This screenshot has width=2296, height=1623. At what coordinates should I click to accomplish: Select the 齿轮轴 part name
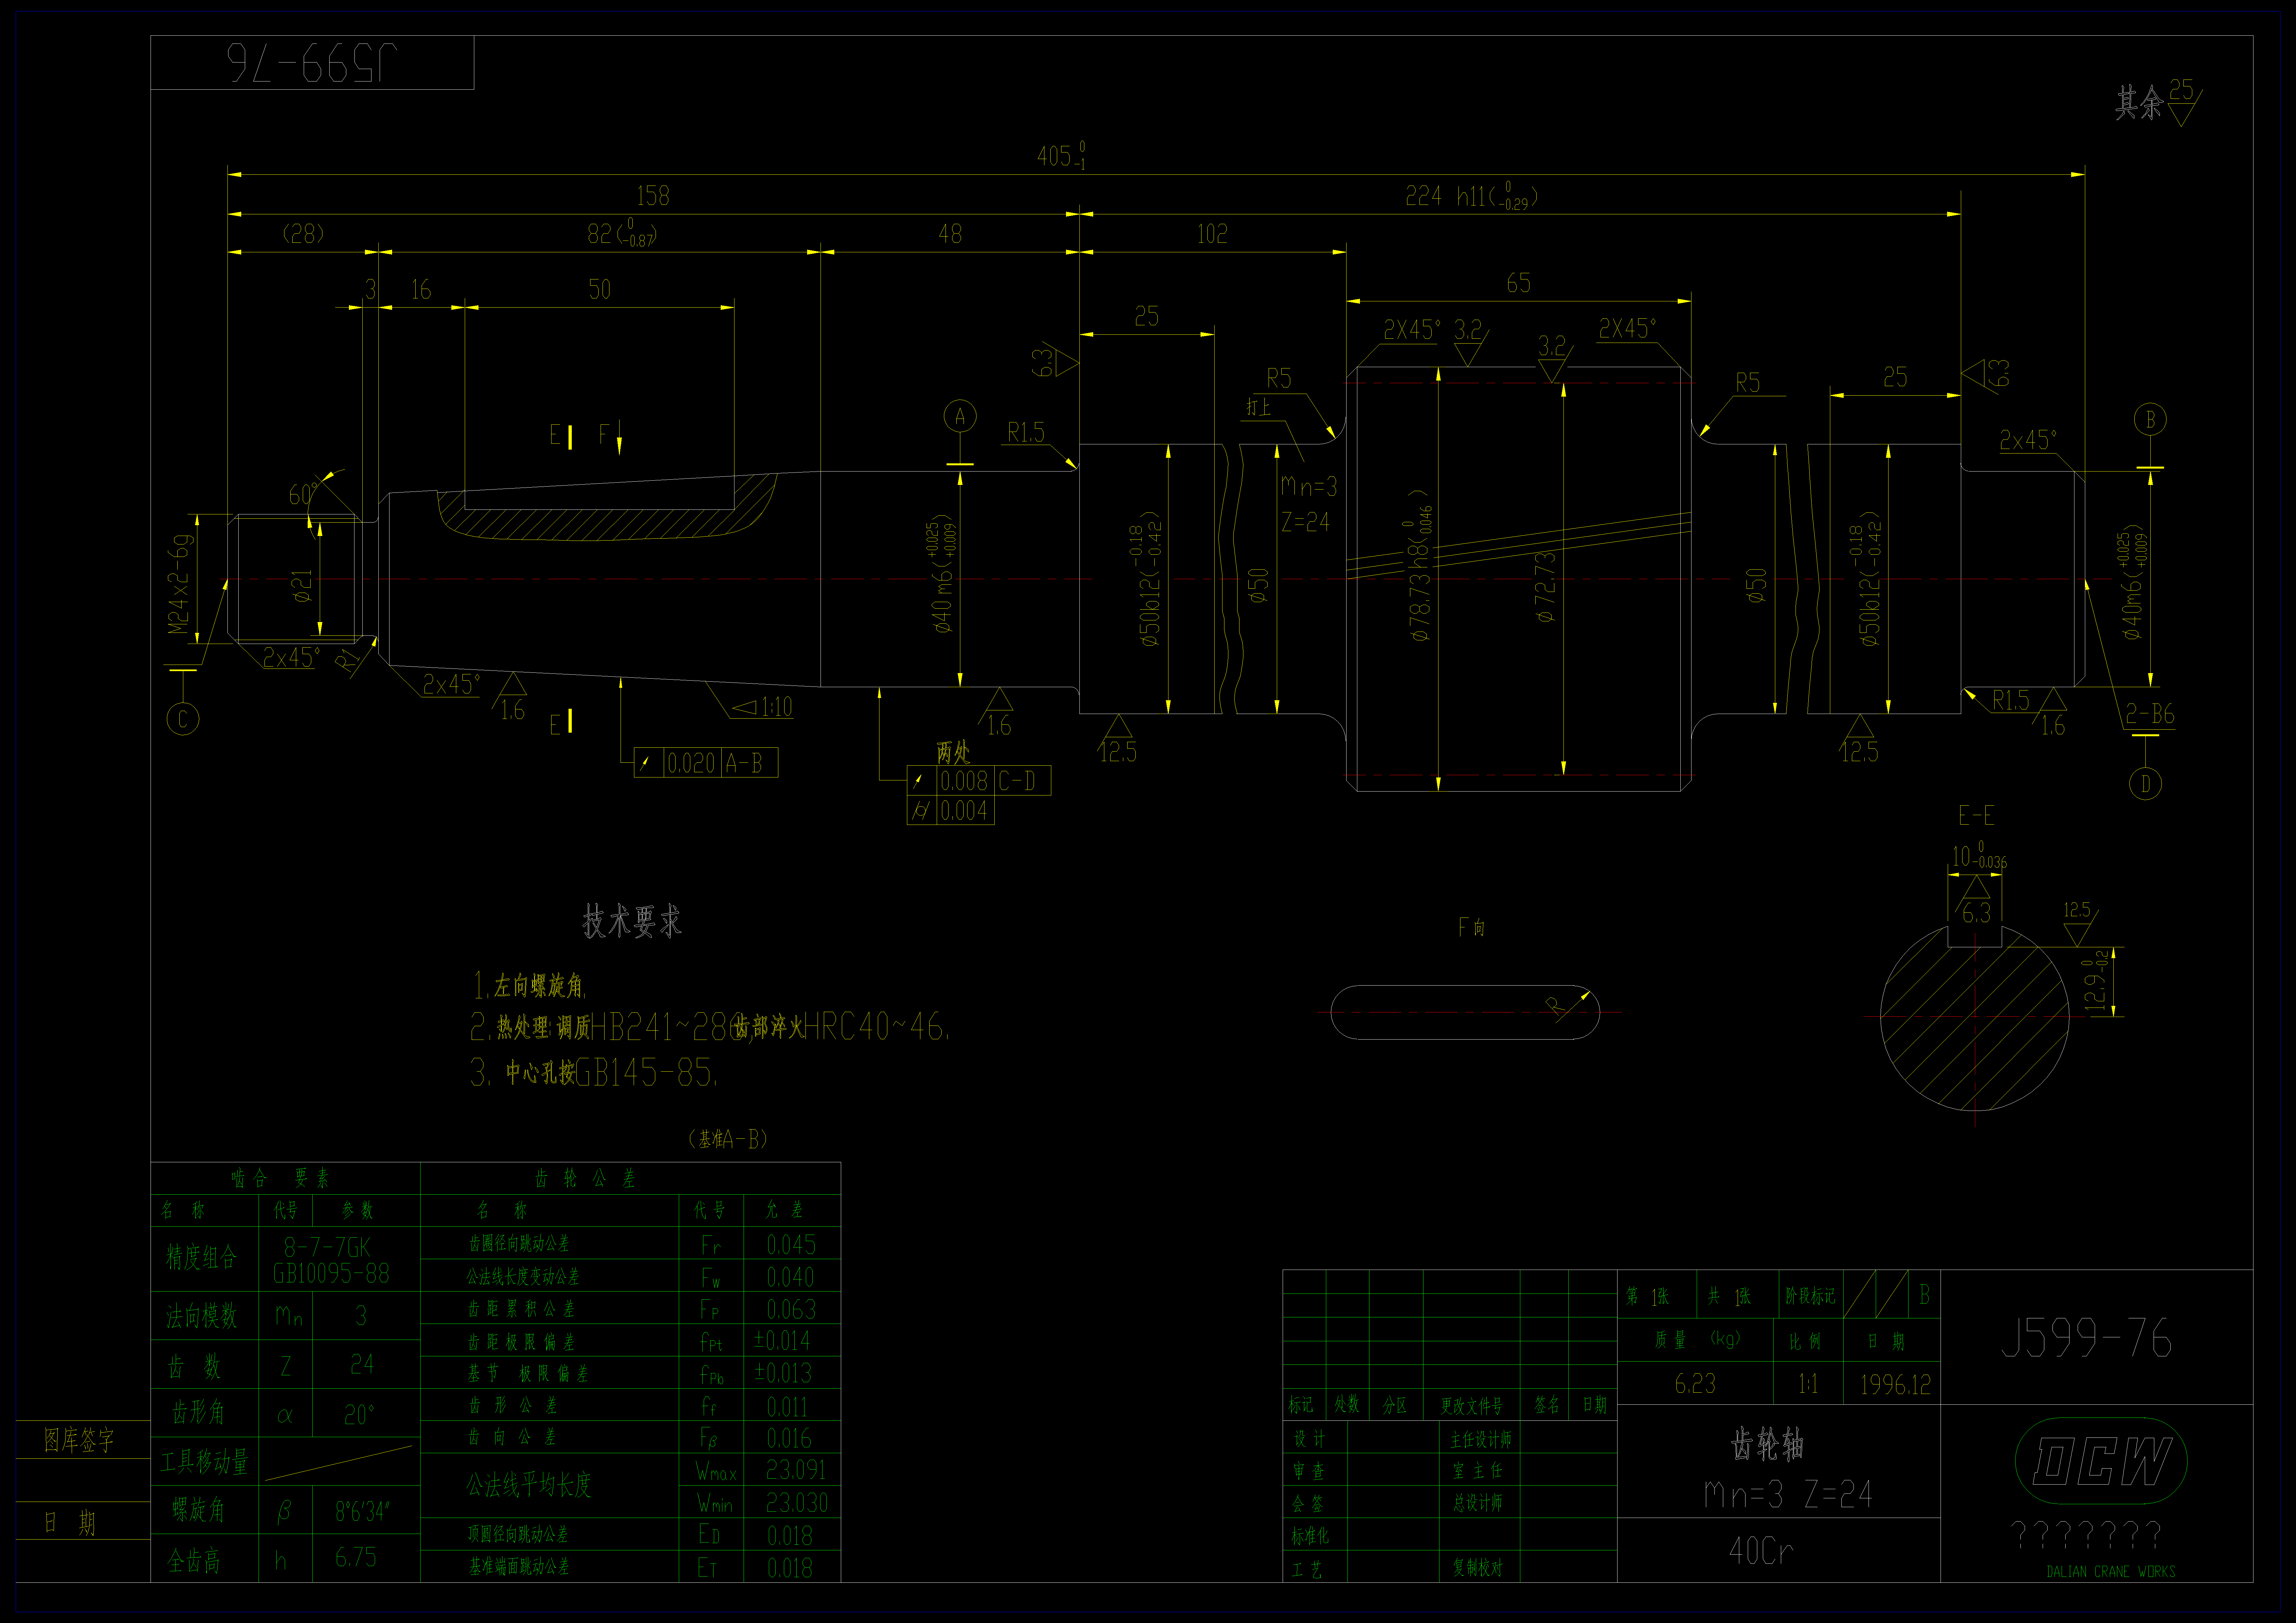[x=1768, y=1444]
